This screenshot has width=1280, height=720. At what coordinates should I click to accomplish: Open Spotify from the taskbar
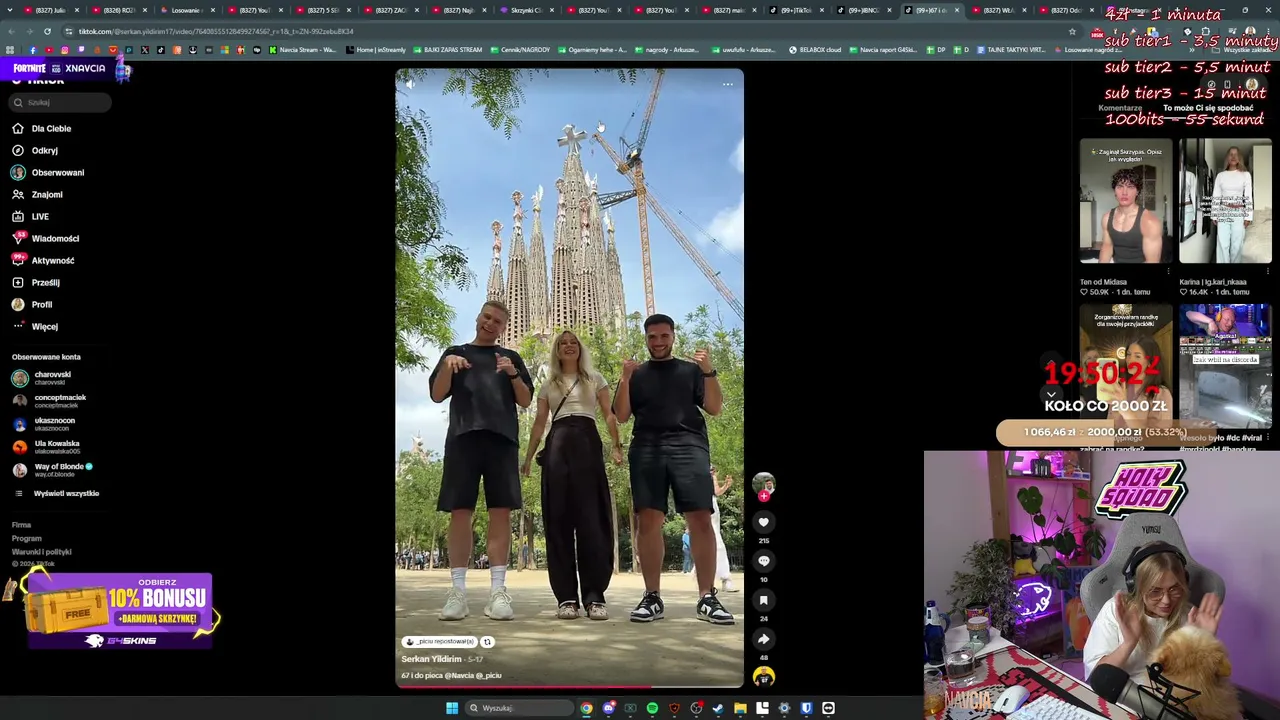point(652,708)
